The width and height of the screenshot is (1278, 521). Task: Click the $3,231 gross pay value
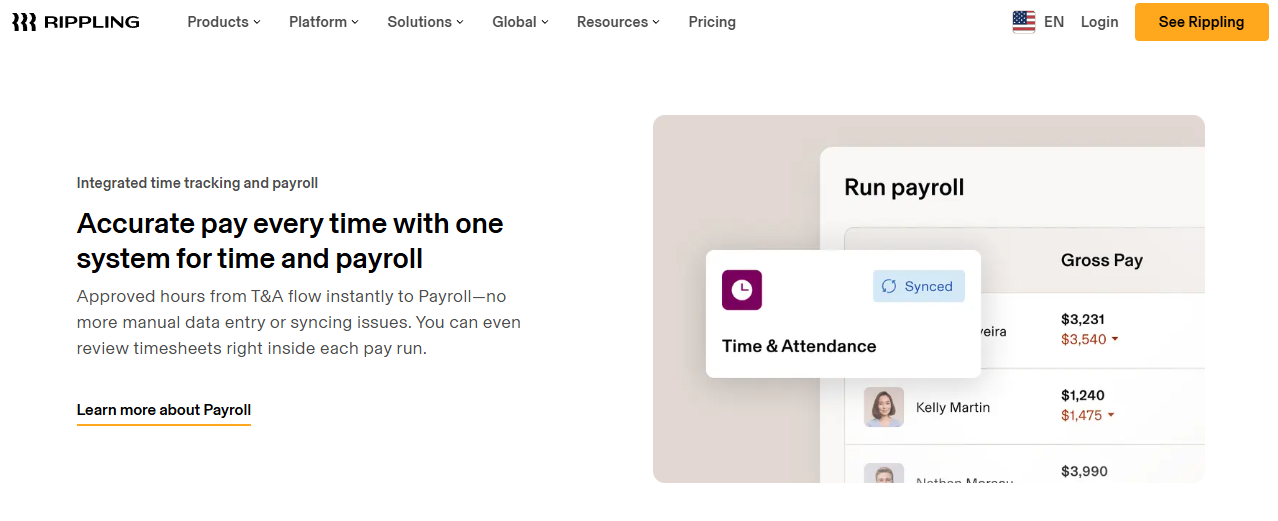click(1083, 320)
